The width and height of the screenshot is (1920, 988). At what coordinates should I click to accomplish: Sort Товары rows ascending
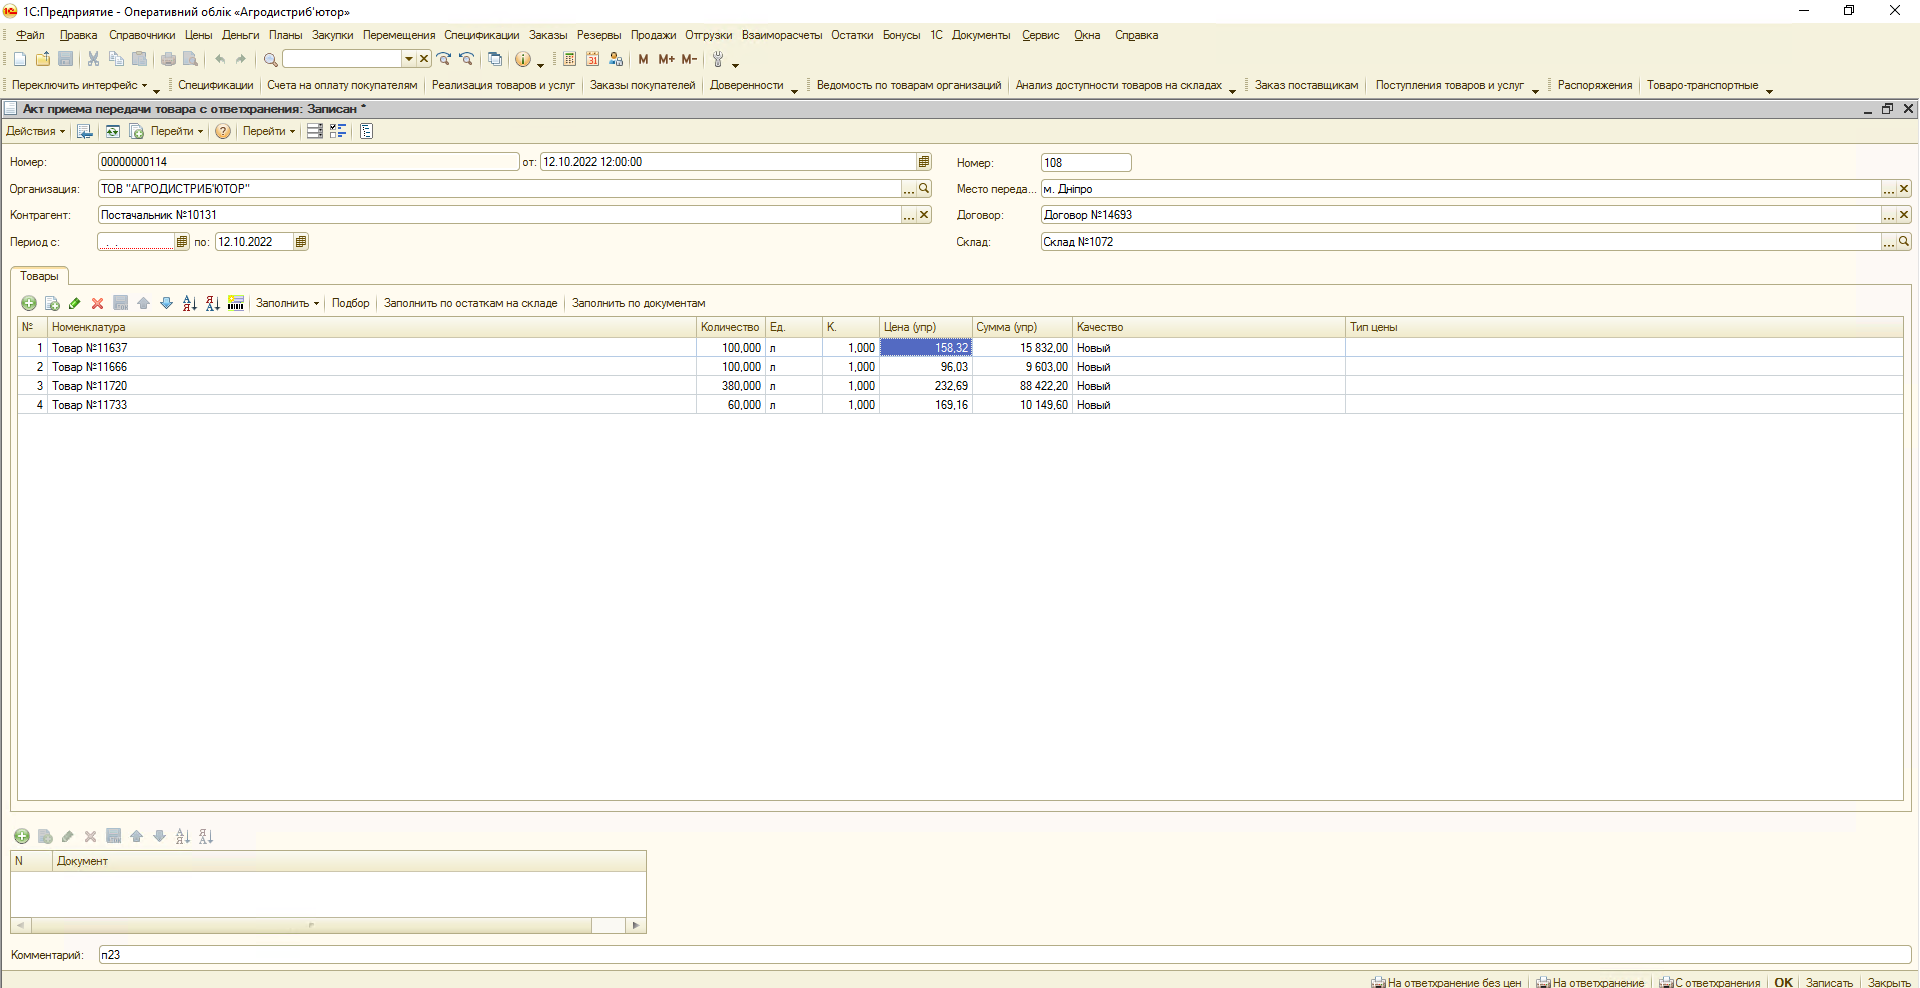(x=190, y=304)
